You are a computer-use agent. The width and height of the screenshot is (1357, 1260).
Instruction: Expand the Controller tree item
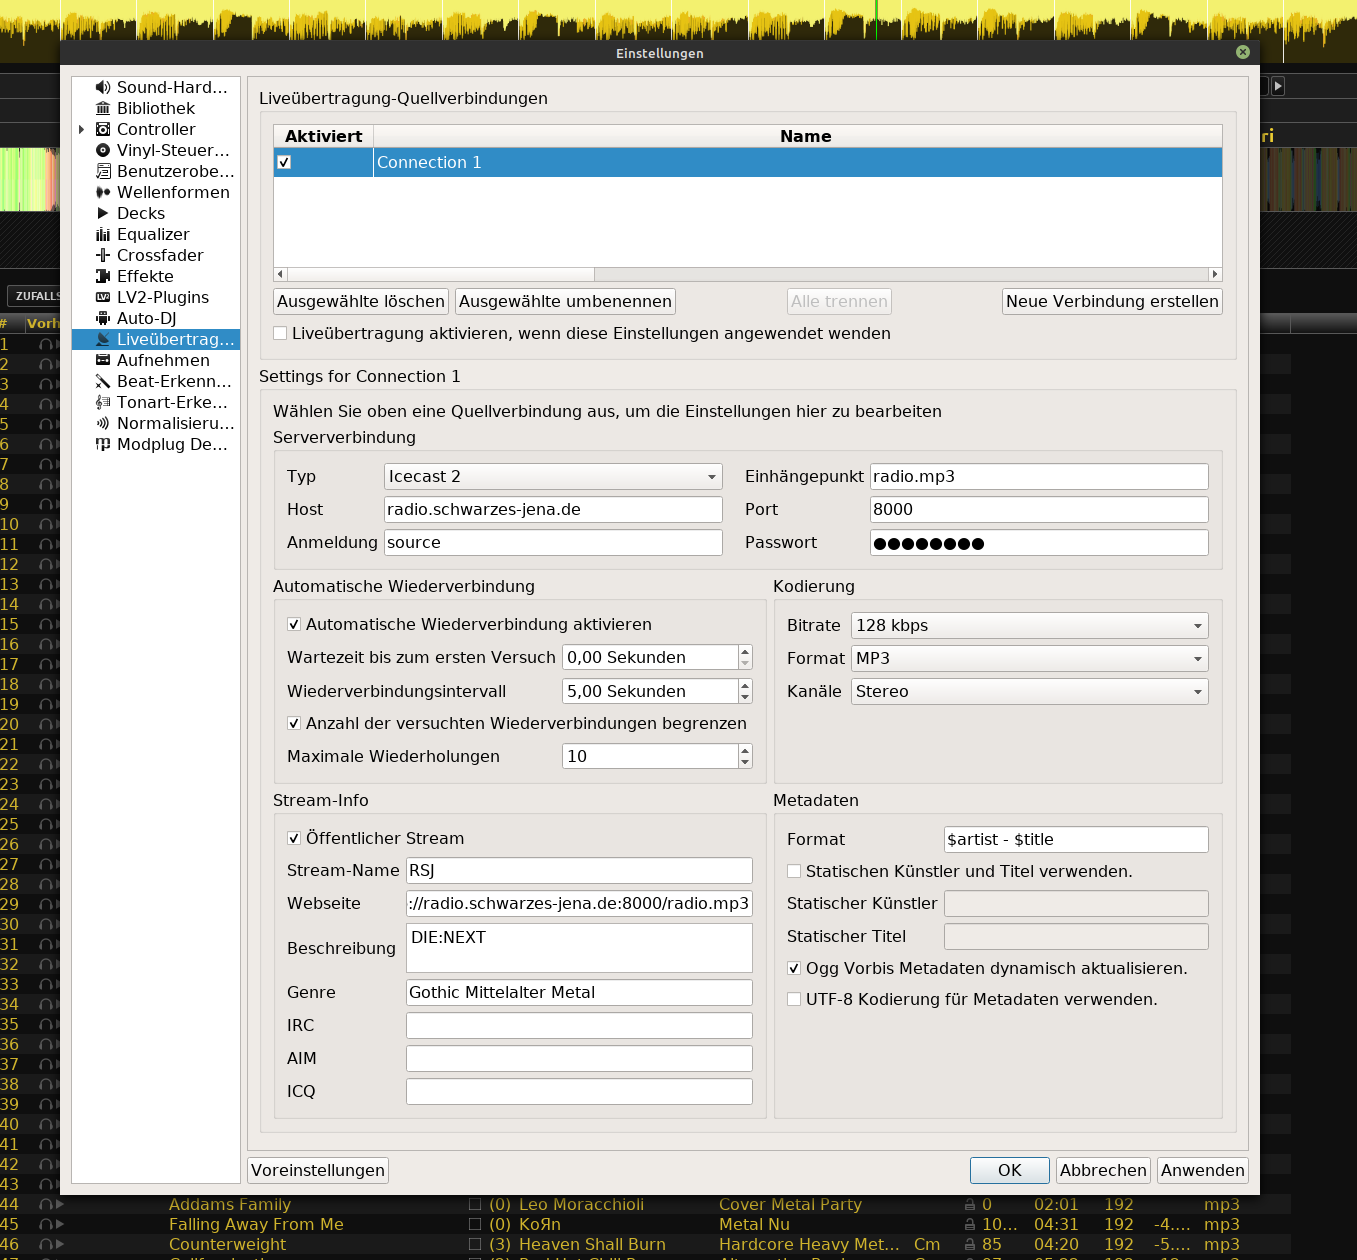point(82,129)
